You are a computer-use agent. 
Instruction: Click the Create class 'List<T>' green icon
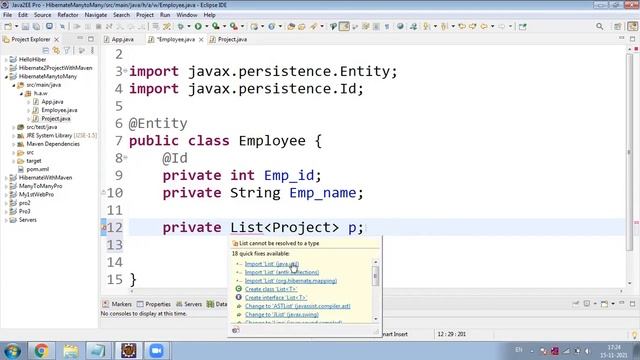click(239, 289)
